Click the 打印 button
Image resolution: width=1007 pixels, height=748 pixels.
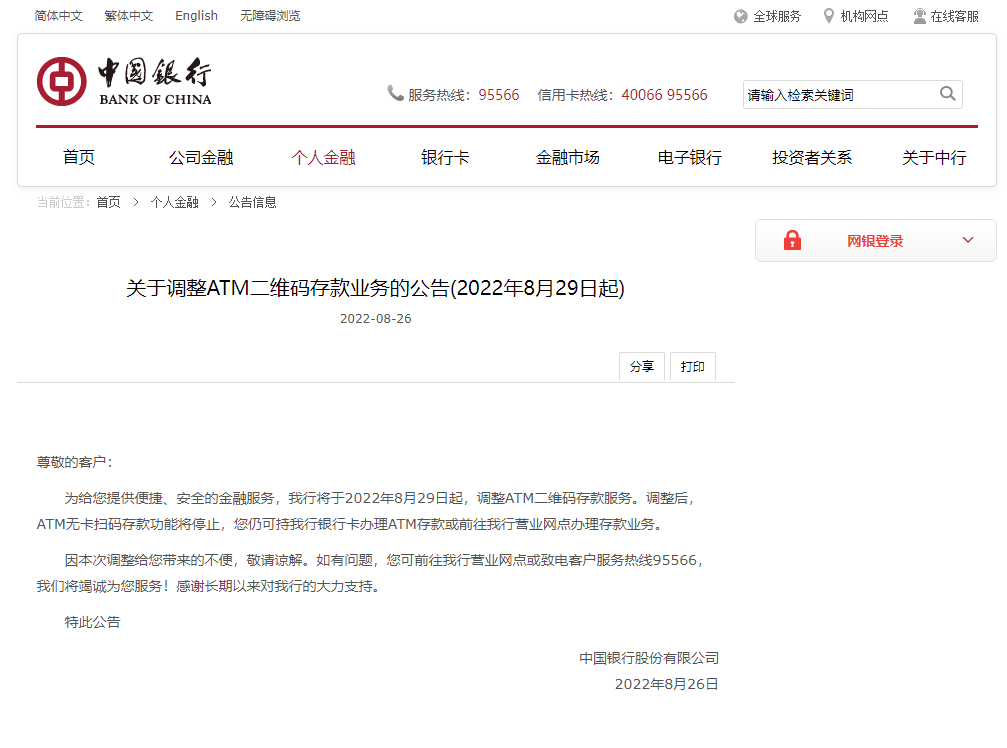tap(692, 367)
